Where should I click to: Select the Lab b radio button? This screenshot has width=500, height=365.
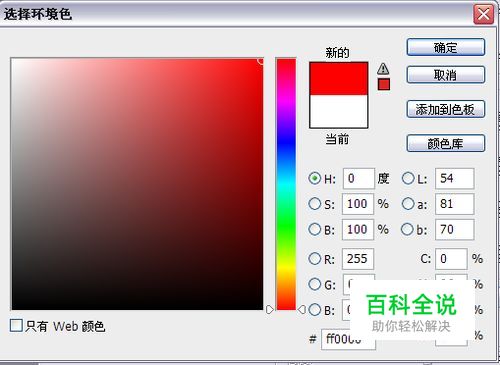[407, 229]
